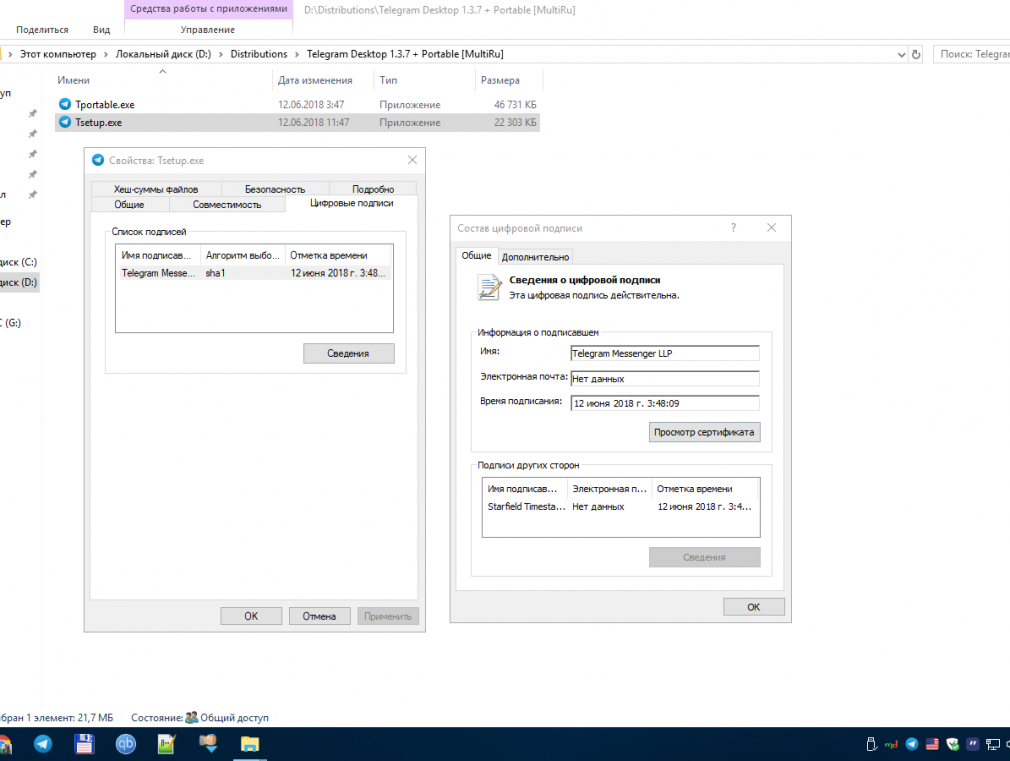Click 'Отмена' in Properties window

[x=319, y=616]
